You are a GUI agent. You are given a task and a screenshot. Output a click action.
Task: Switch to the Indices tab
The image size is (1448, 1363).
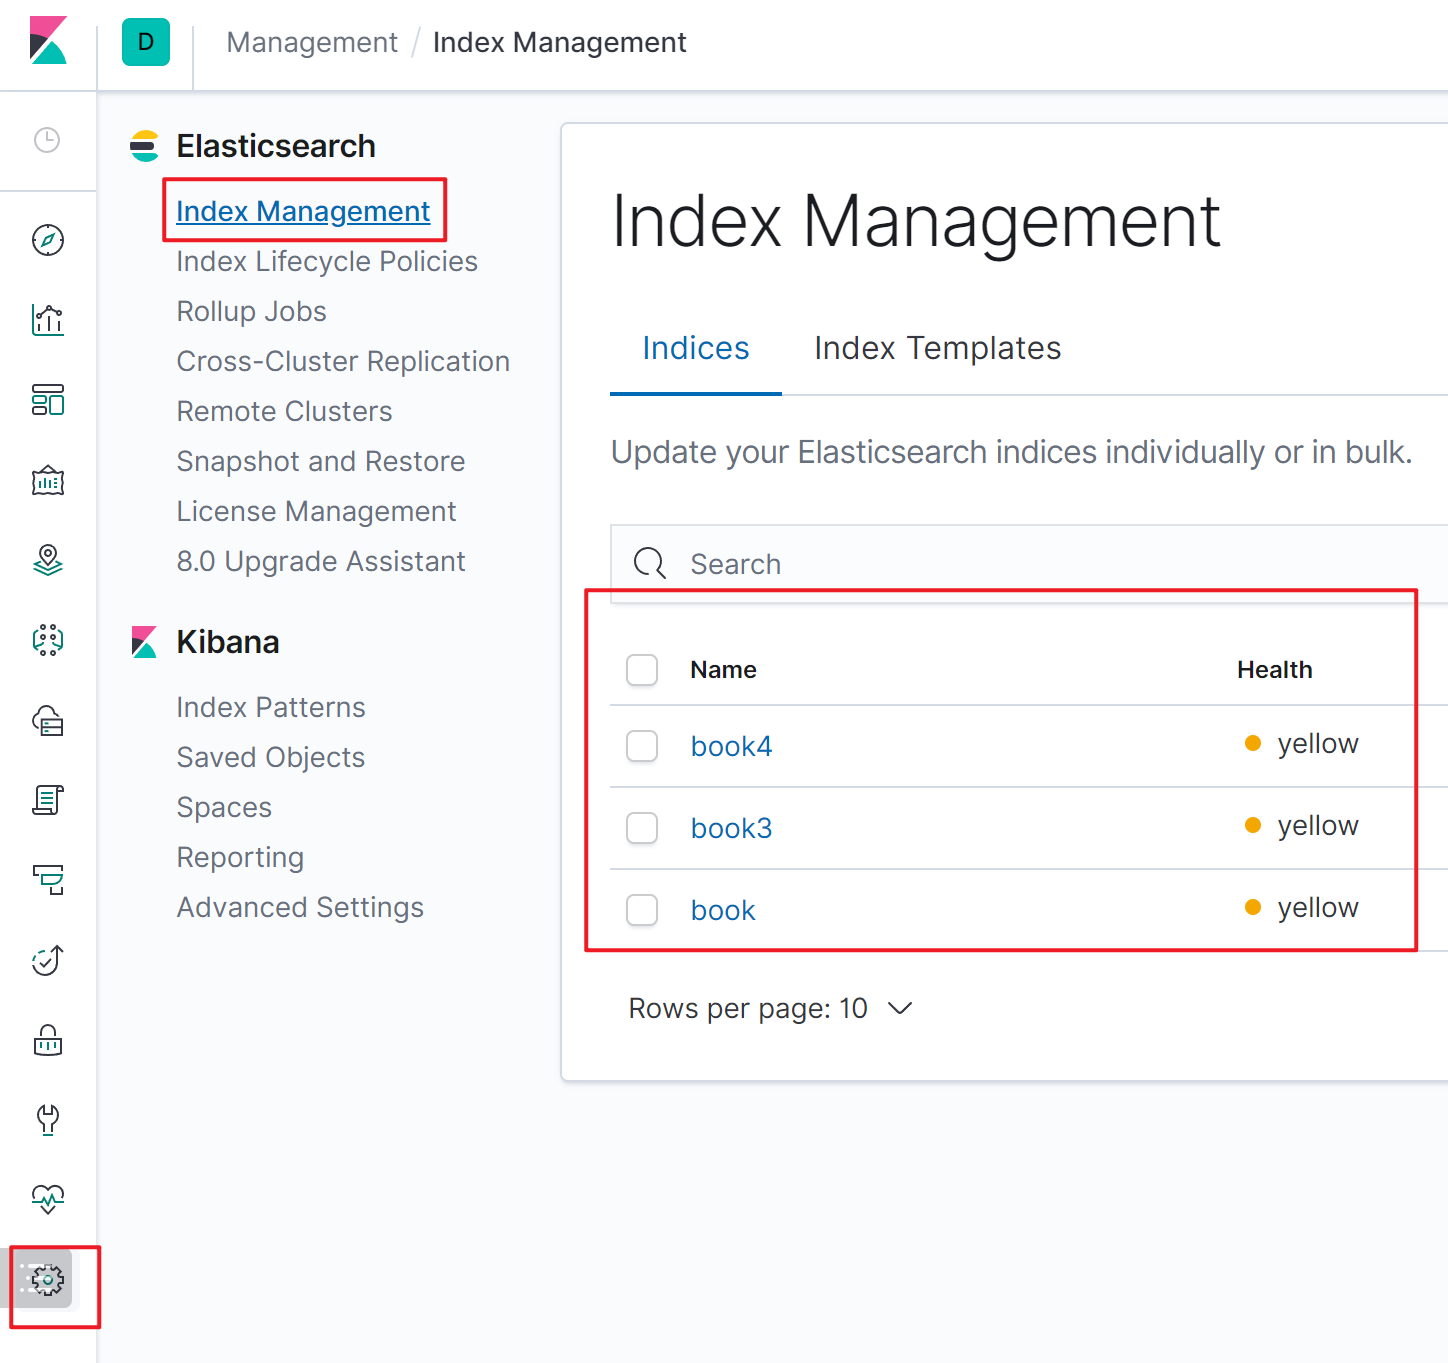tap(695, 348)
